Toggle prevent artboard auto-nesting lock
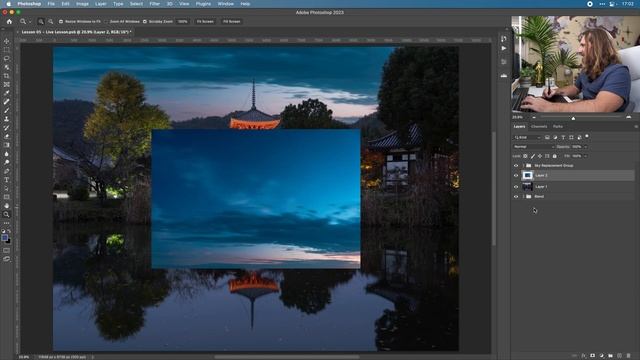Screen dimensions: 640x360 coord(547,156)
